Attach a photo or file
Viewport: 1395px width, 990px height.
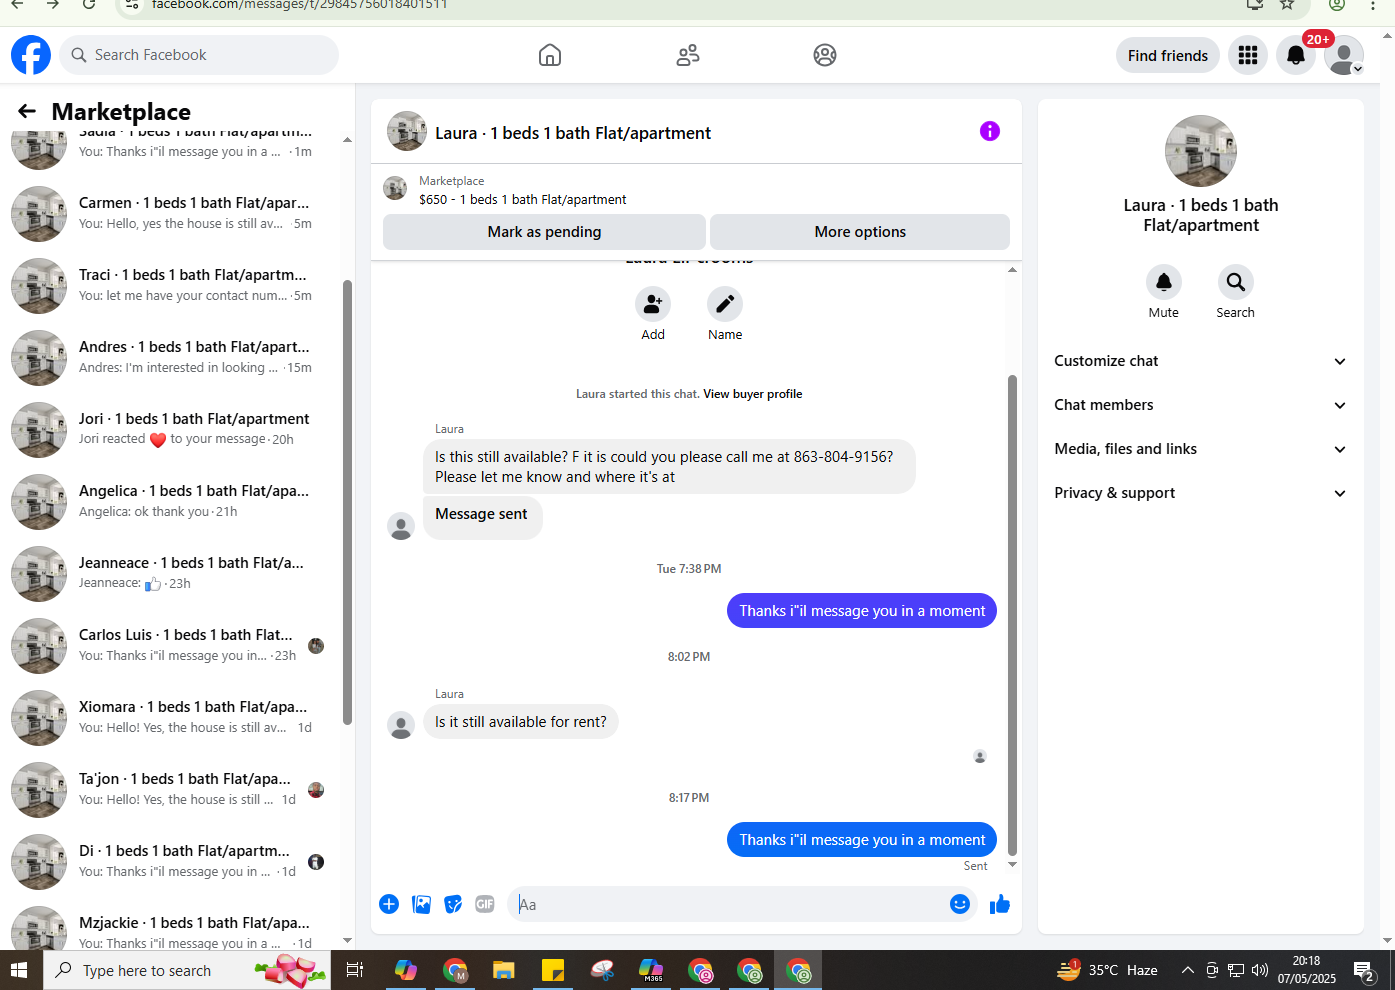click(x=422, y=904)
